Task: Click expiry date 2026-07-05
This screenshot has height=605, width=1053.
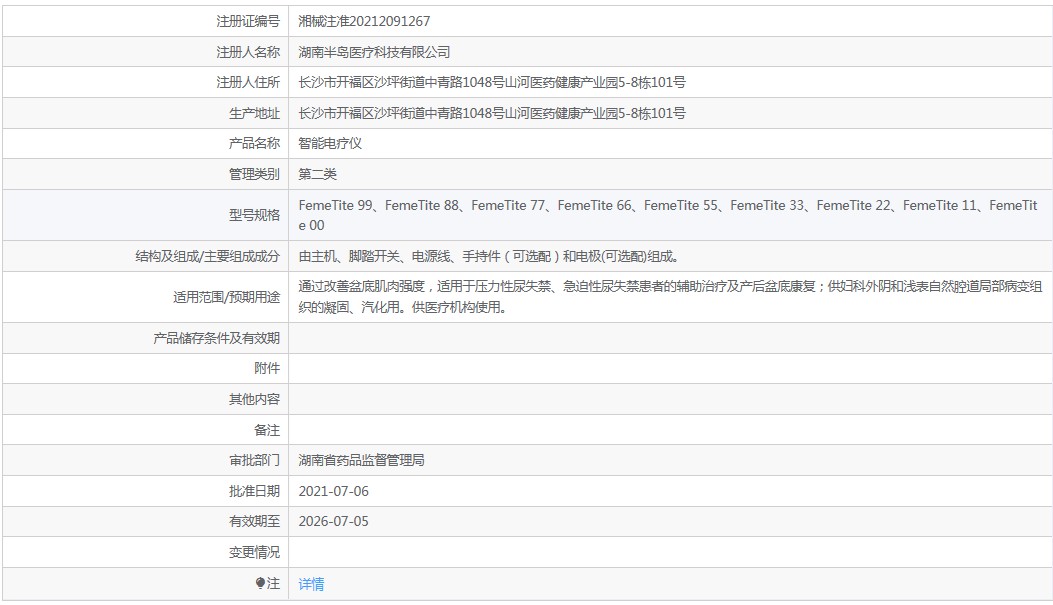Action: (334, 522)
